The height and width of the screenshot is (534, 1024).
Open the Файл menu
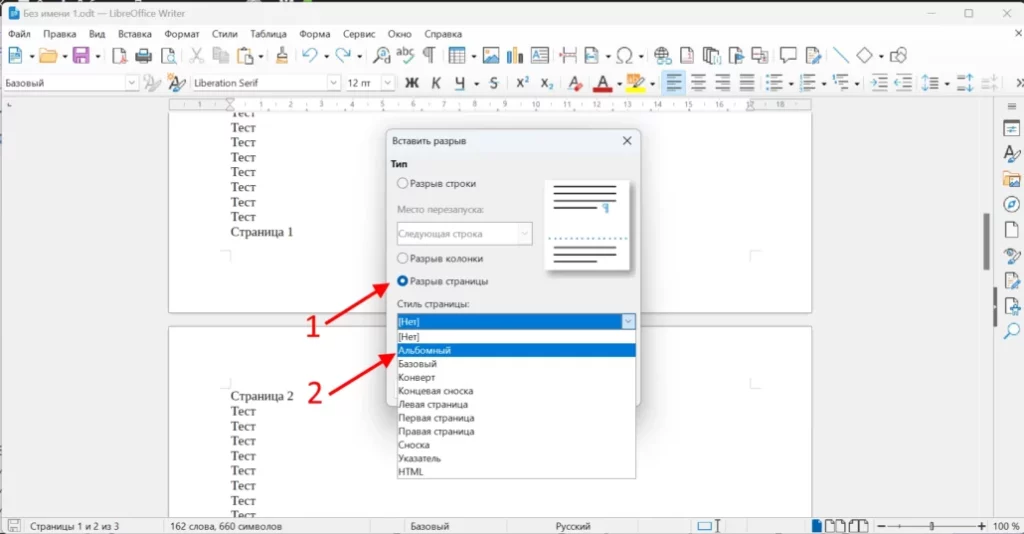click(x=20, y=34)
